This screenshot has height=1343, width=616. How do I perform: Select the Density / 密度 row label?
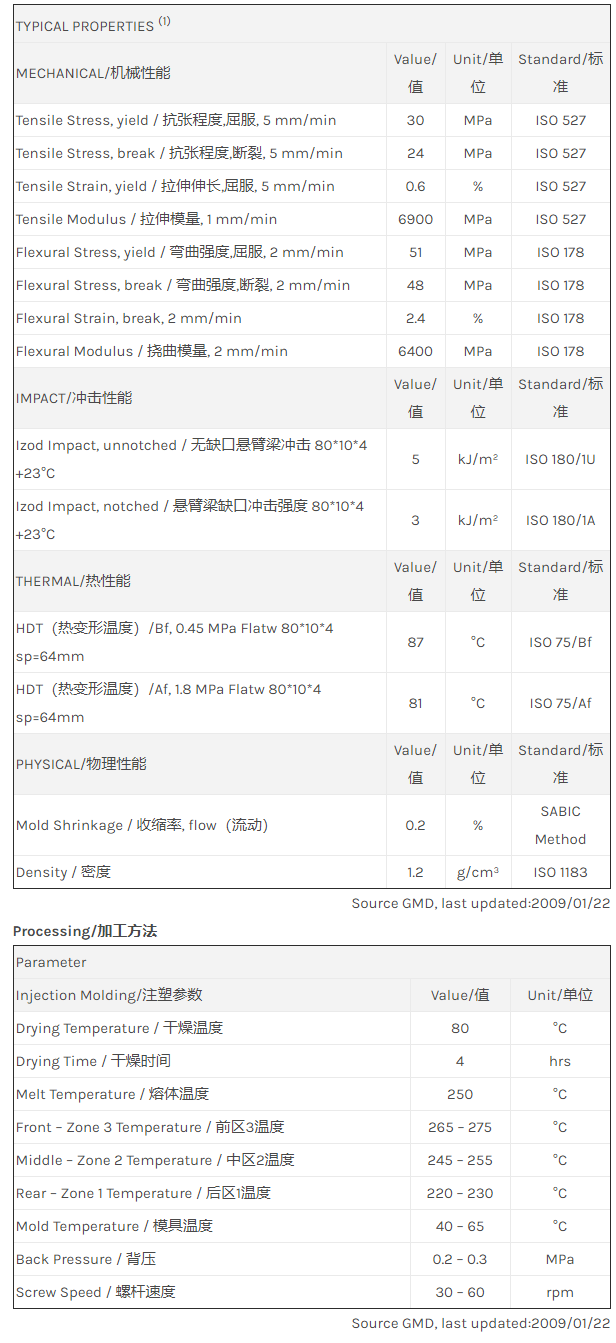[63, 872]
